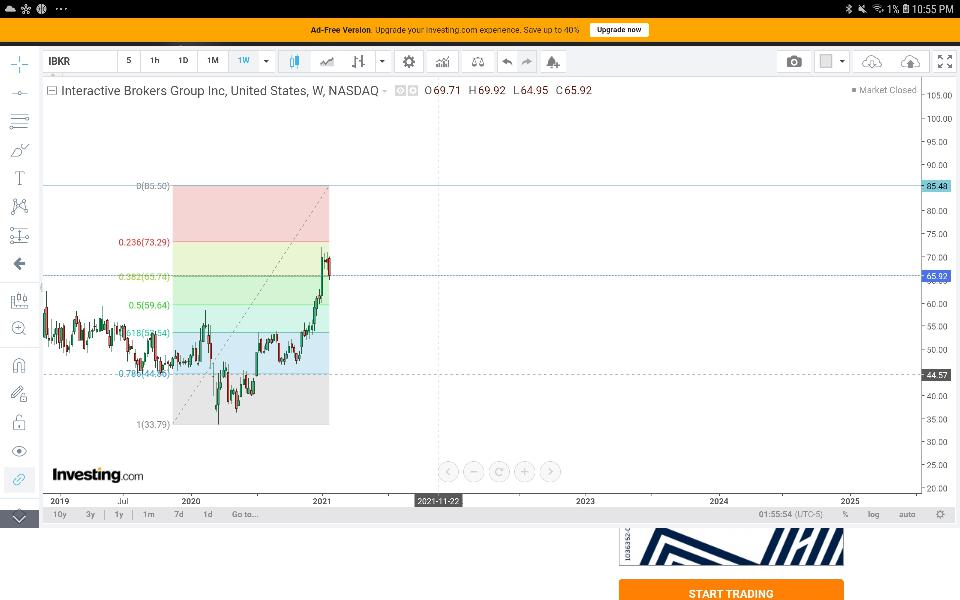Select the brush drawing tool
Viewport: 960px width, 600px height.
20,150
